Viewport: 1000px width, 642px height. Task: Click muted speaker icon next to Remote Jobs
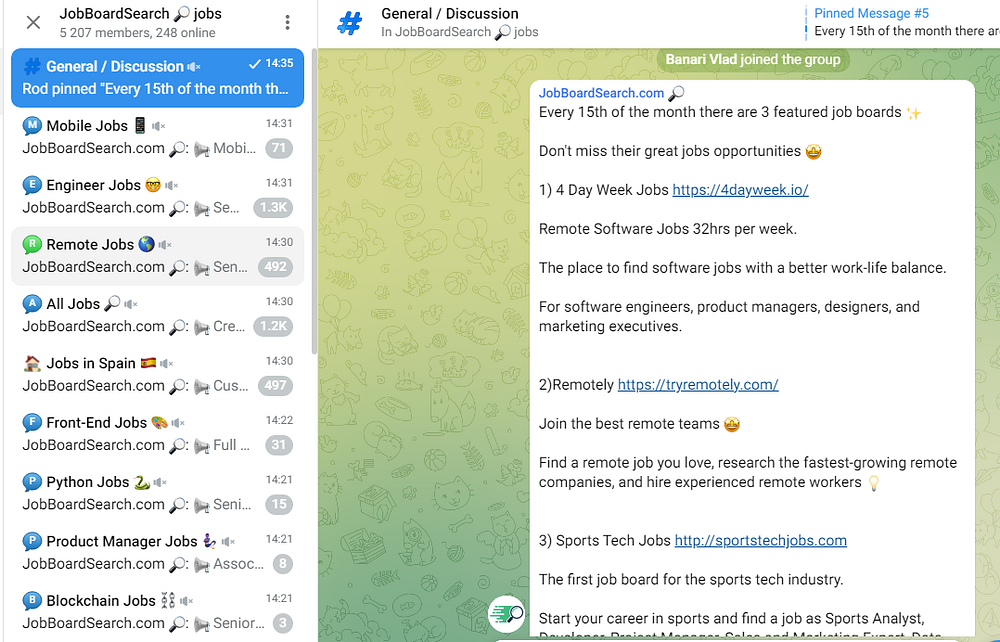tap(165, 245)
